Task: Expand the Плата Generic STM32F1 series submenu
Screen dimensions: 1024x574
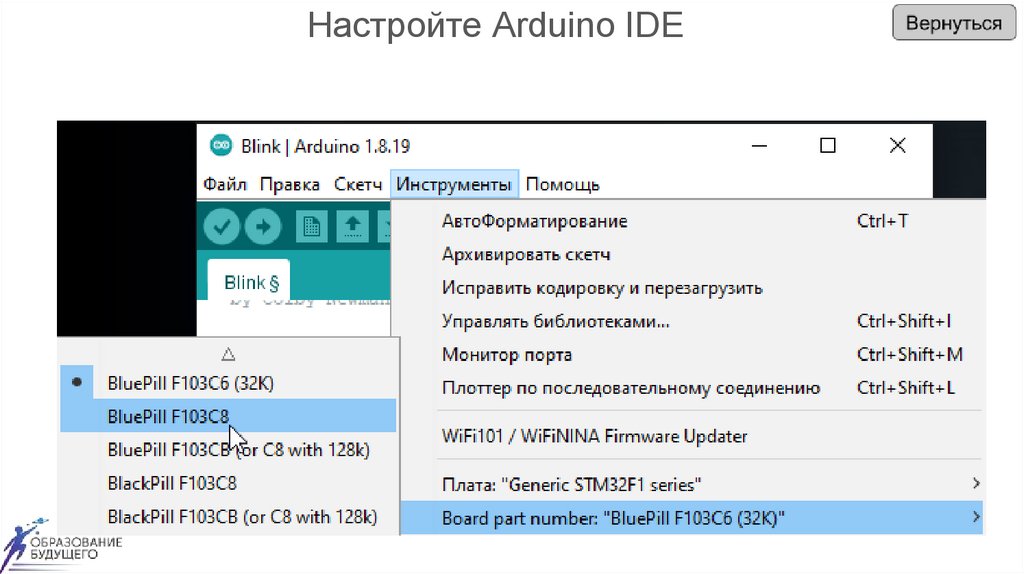Action: (x=692, y=485)
